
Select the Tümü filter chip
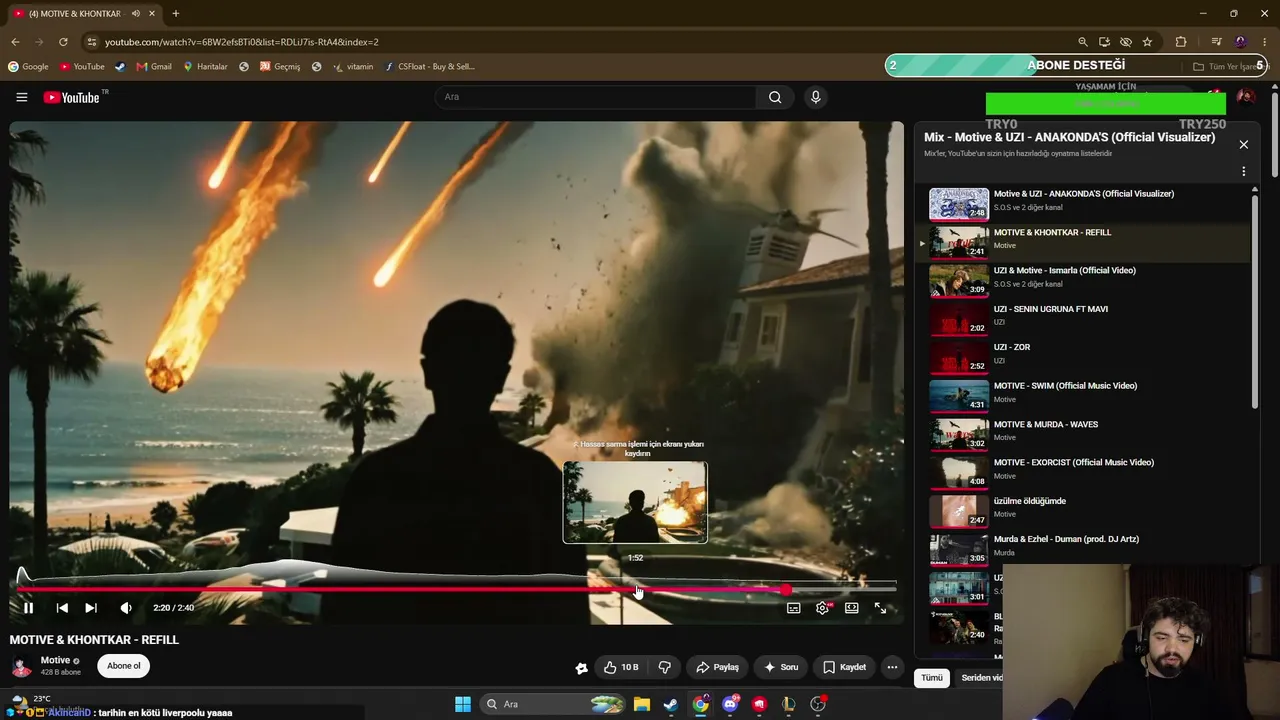pos(932,678)
